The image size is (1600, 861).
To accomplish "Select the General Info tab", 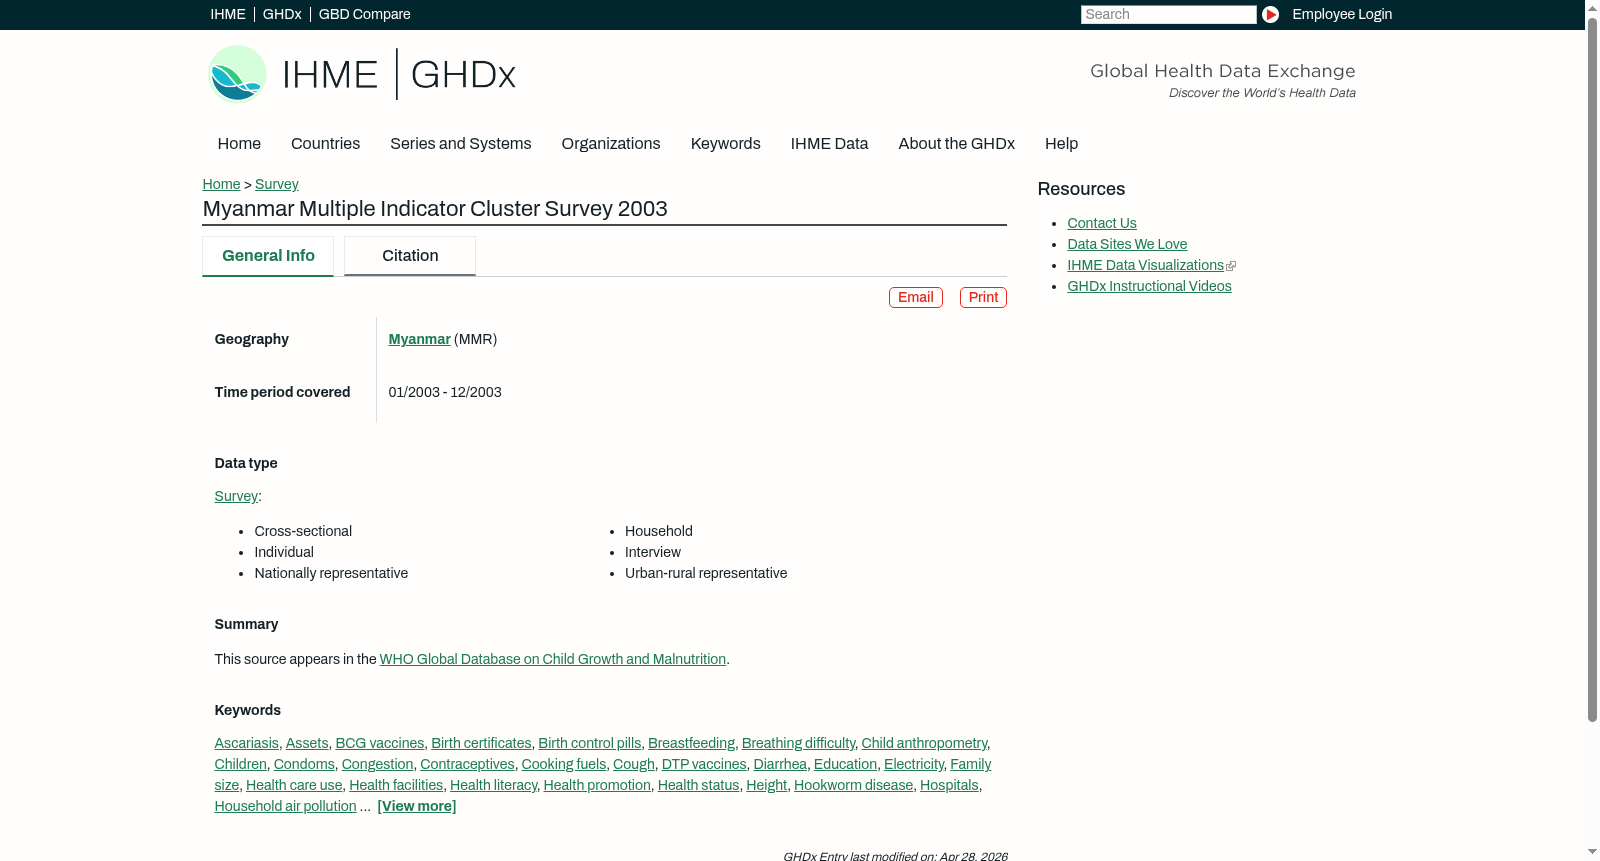I will 268,256.
